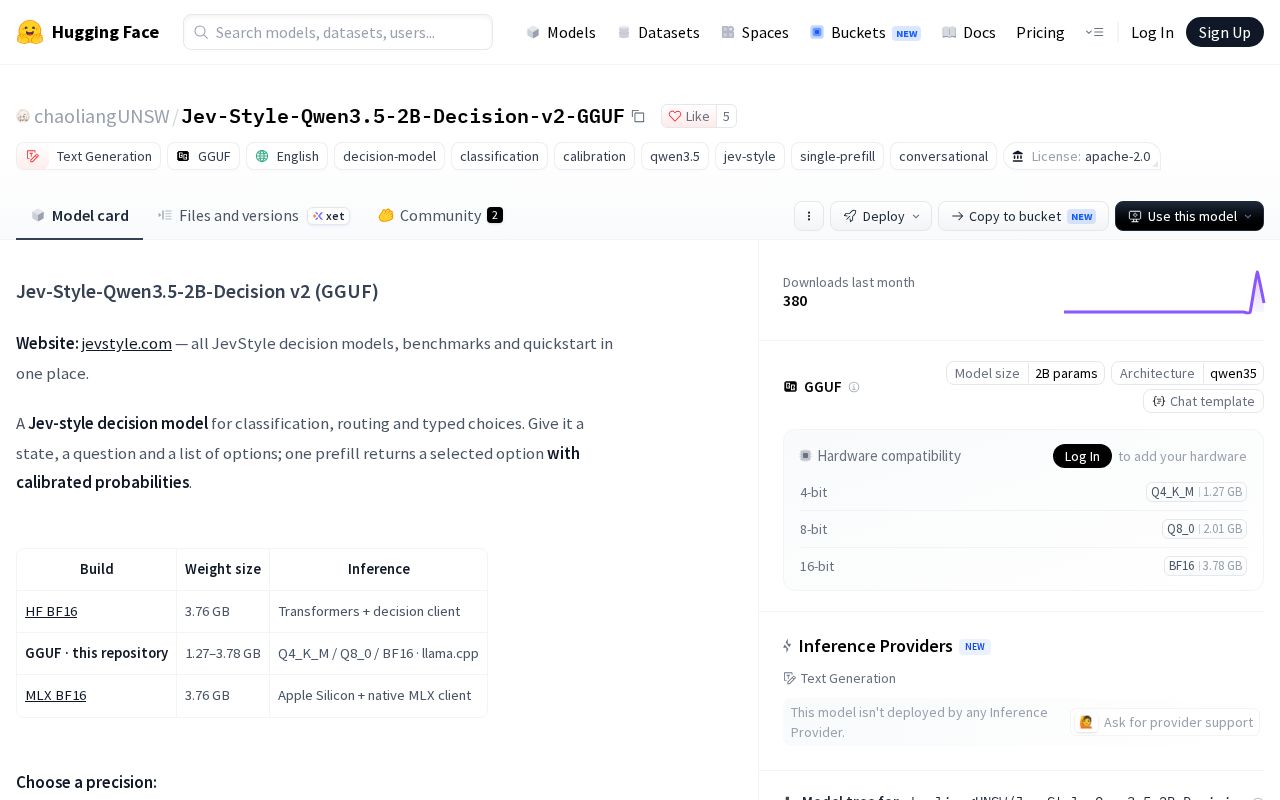Image resolution: width=1280 pixels, height=800 pixels.
Task: Open the jevstyle.com website link
Action: [x=127, y=343]
